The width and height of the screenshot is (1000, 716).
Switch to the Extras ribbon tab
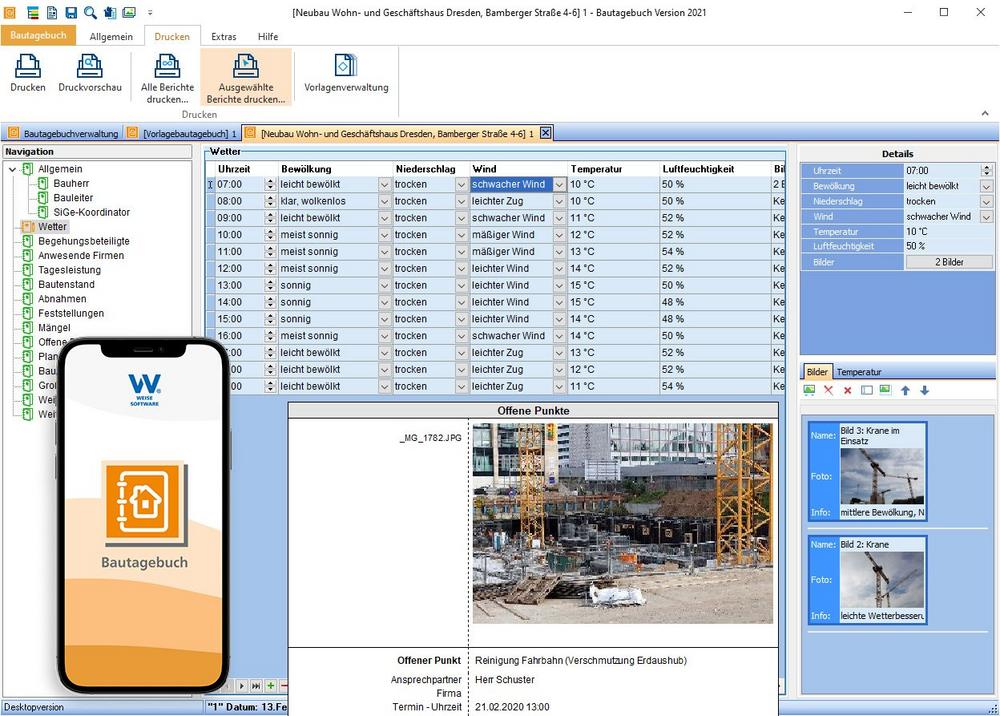tap(223, 37)
